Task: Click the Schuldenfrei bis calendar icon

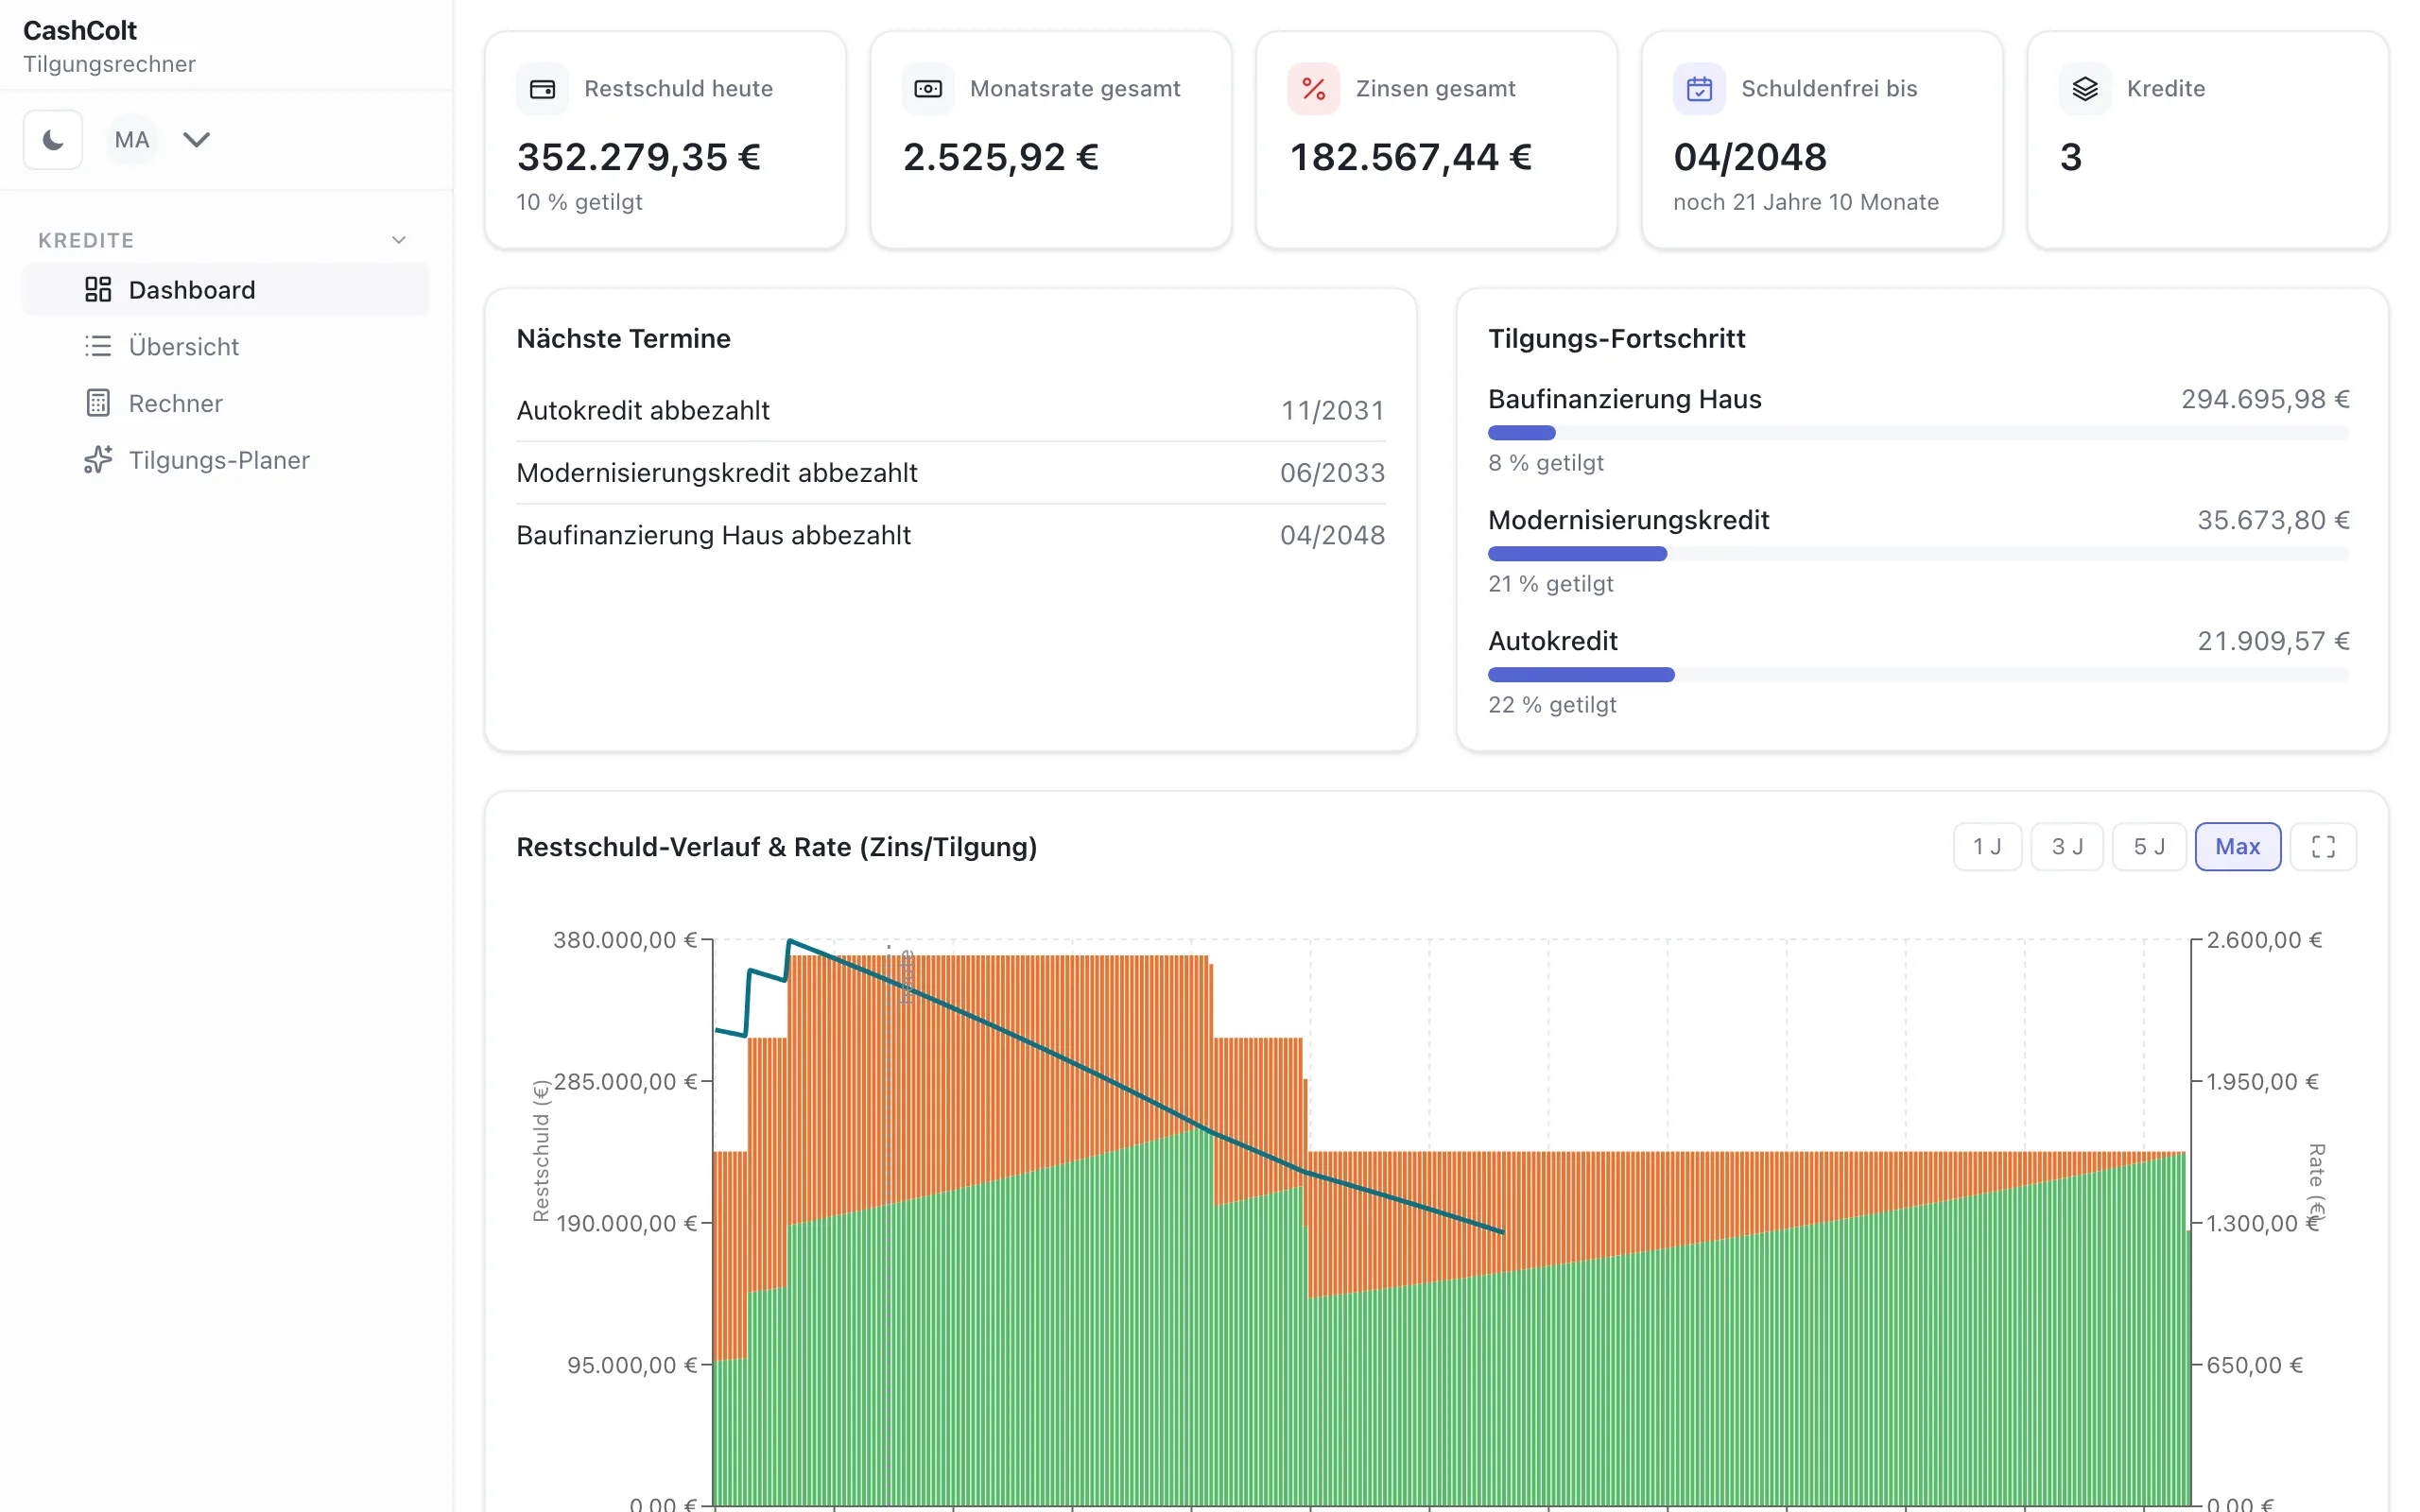Action: [1700, 89]
